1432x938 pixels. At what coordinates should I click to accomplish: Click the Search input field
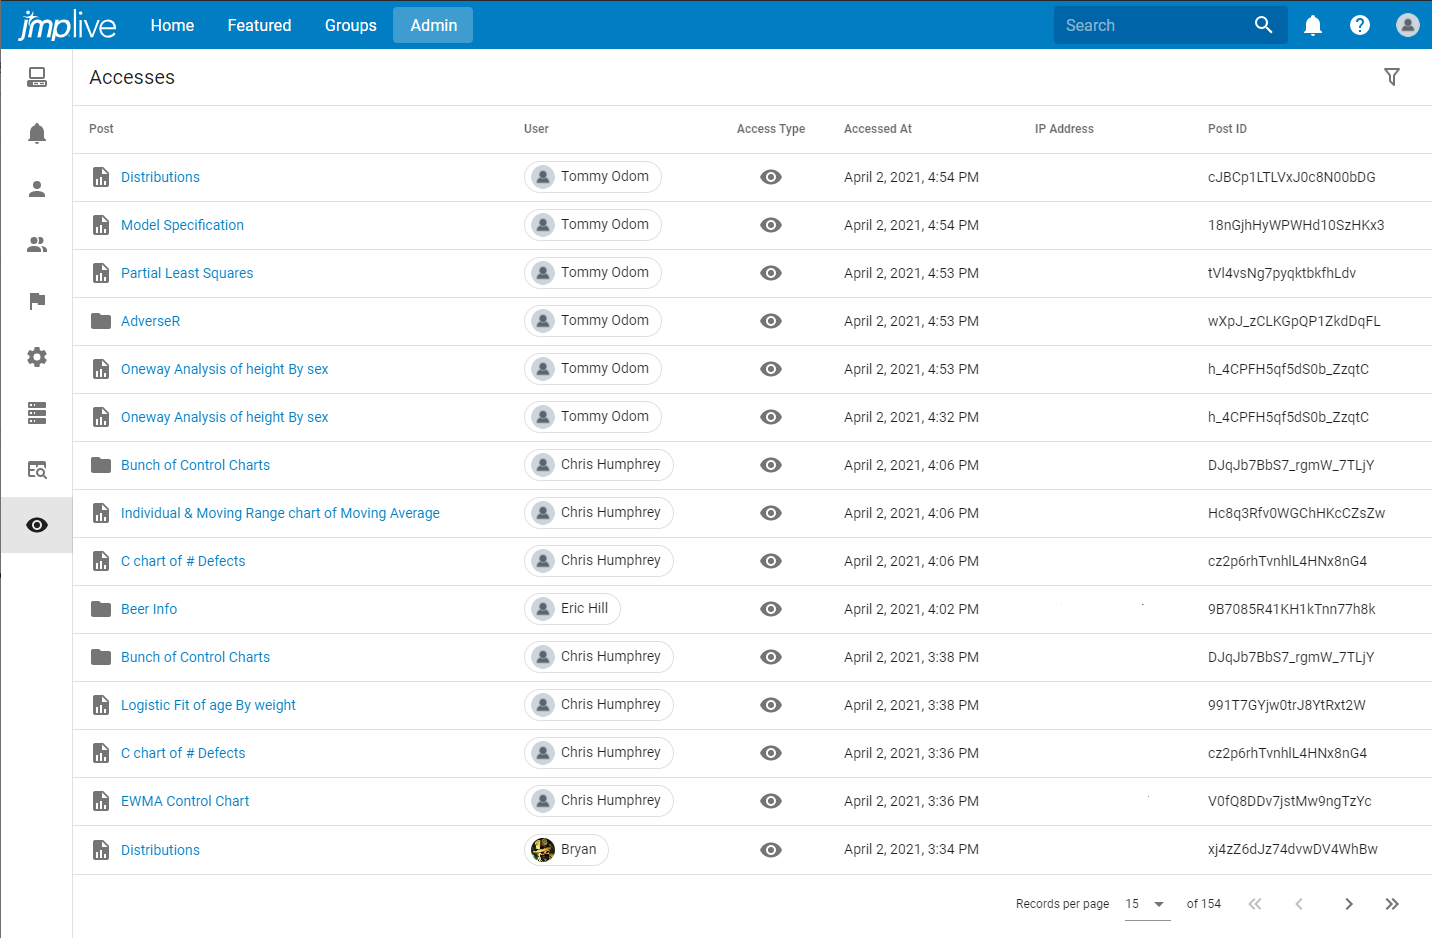click(1150, 25)
